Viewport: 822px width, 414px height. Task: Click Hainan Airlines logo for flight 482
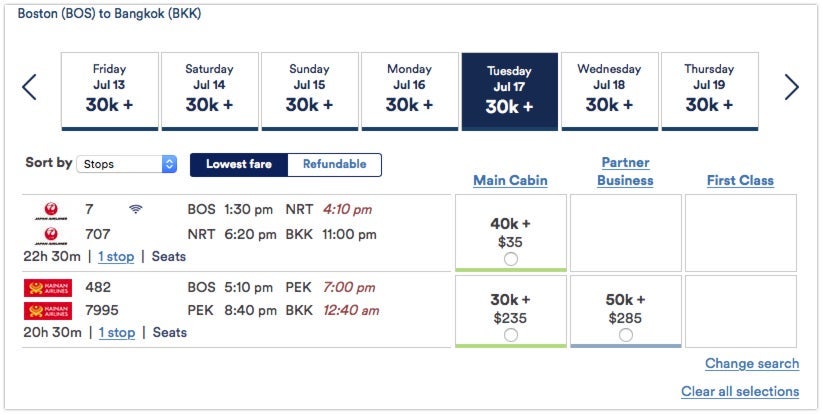point(48,287)
